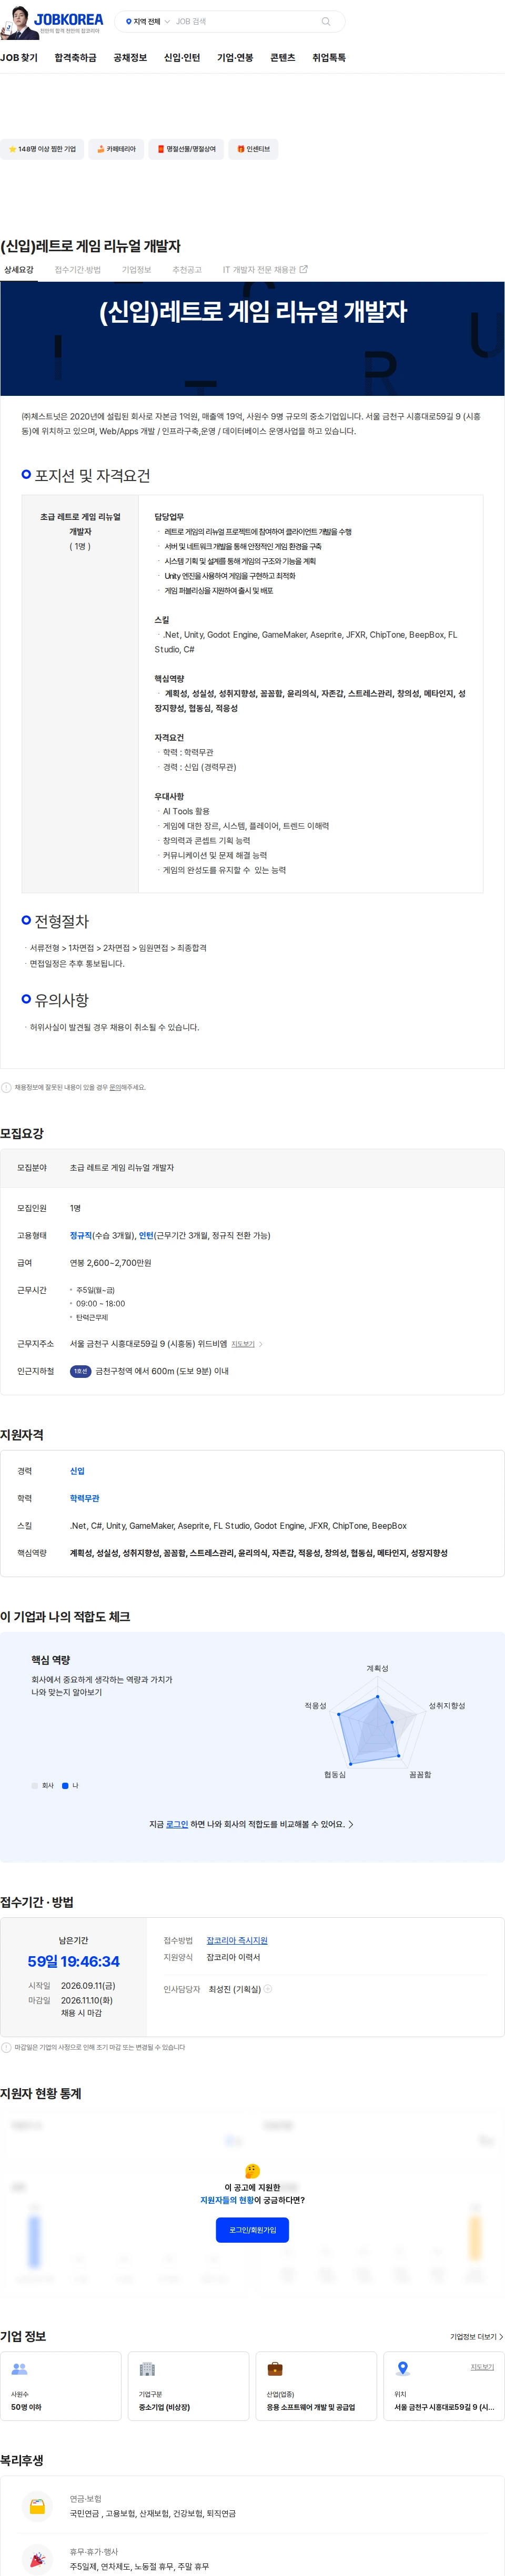The width and height of the screenshot is (505, 2576).
Task: Click the 명절선물/명절상여 chip
Action: (x=187, y=149)
